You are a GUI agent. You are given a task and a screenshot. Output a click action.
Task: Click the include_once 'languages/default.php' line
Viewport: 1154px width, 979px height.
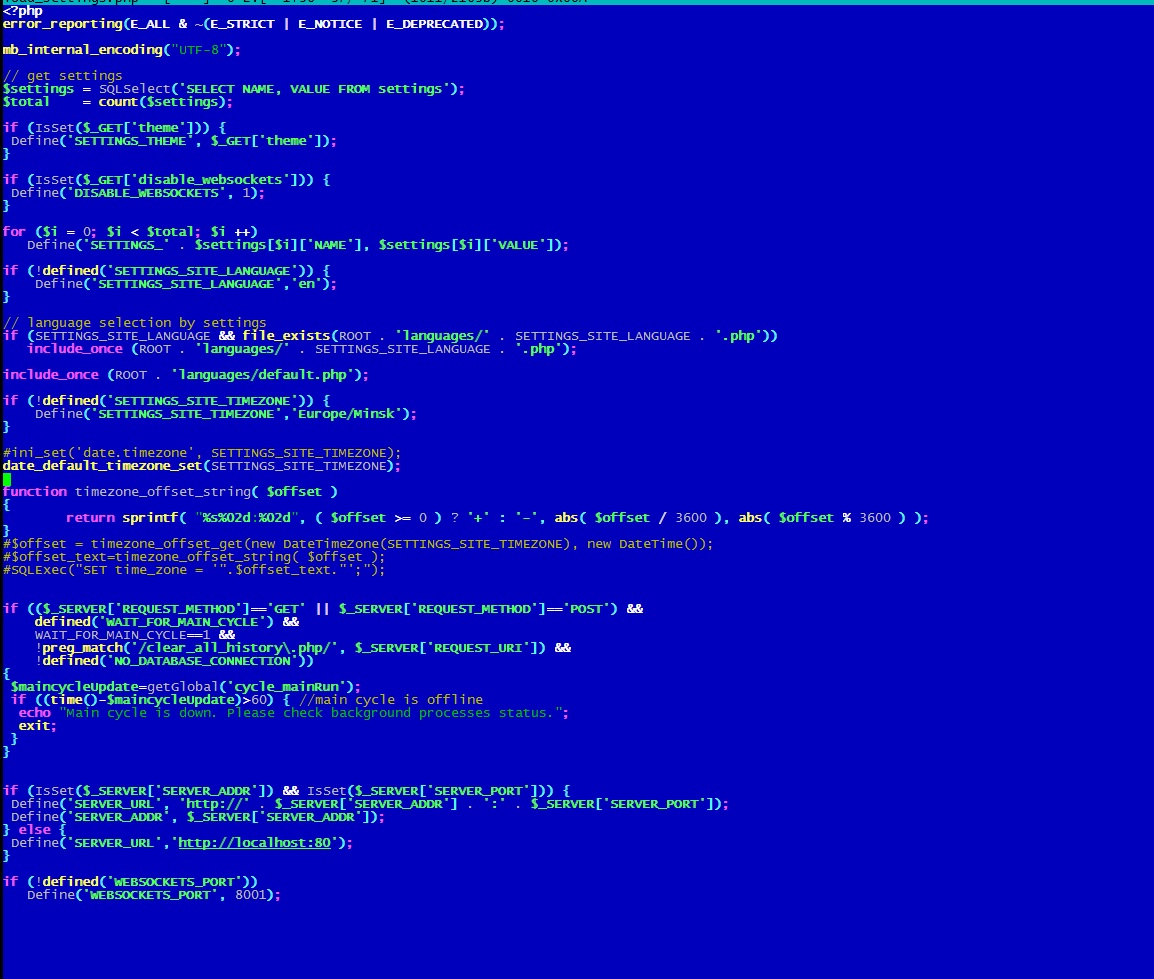185,375
